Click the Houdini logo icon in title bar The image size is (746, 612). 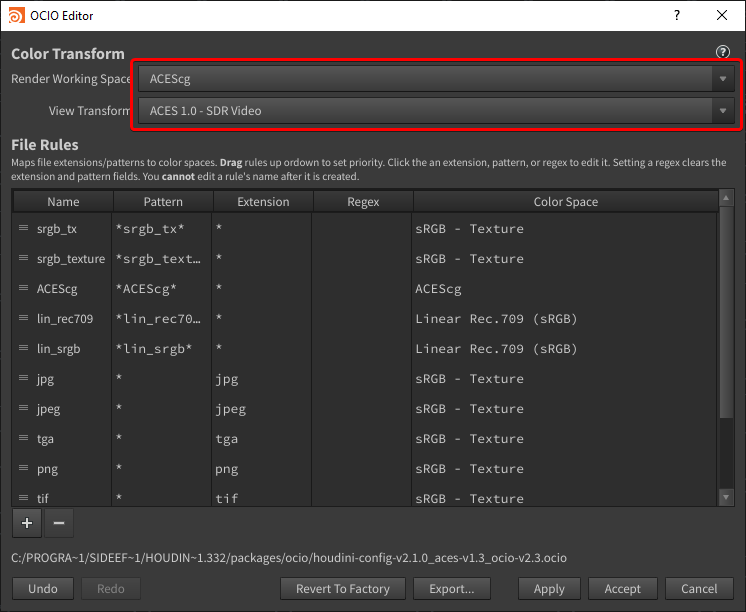click(x=16, y=15)
